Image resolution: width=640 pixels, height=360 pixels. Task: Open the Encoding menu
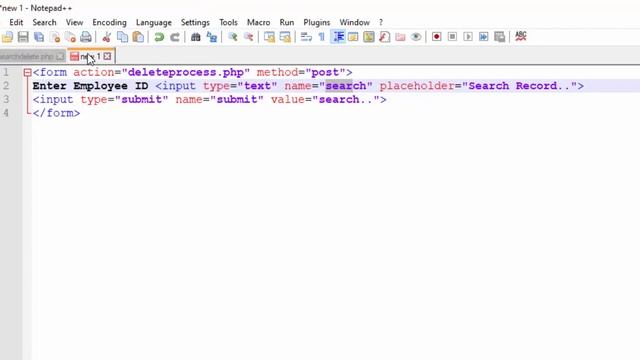point(109,22)
